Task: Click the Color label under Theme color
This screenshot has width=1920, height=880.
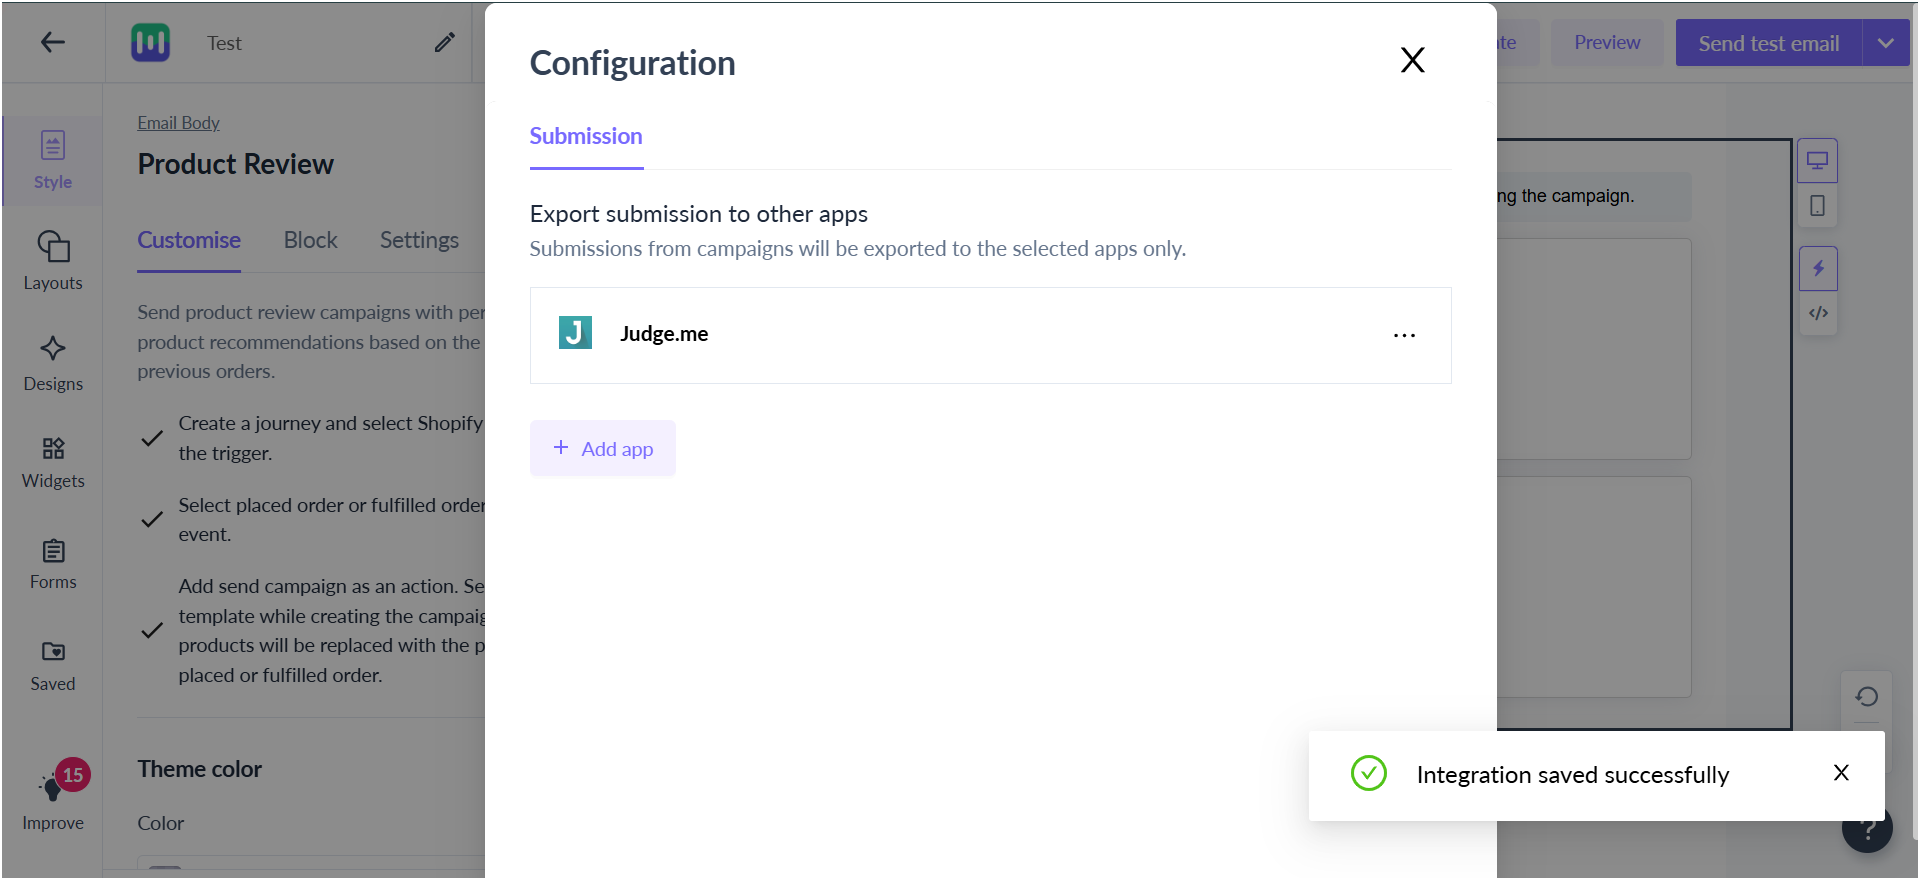Action: click(x=161, y=823)
